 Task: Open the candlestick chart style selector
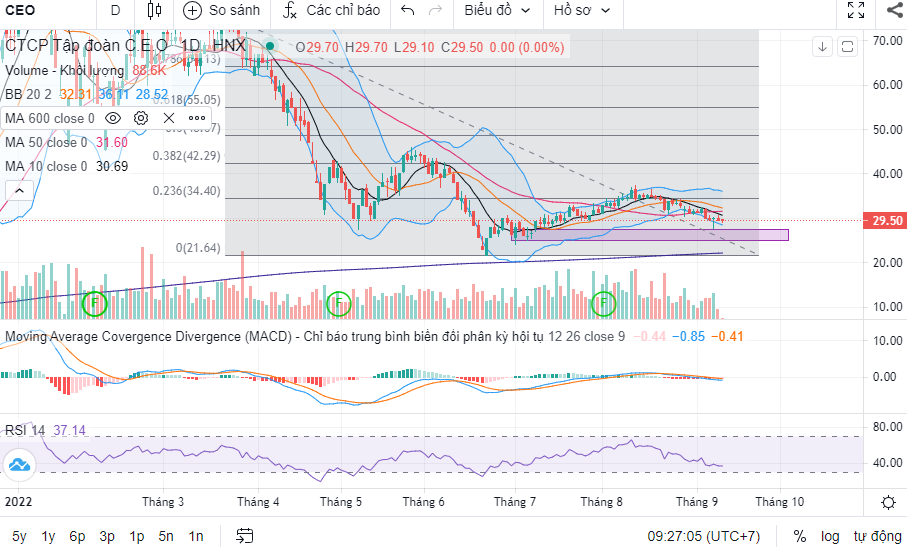(x=153, y=11)
